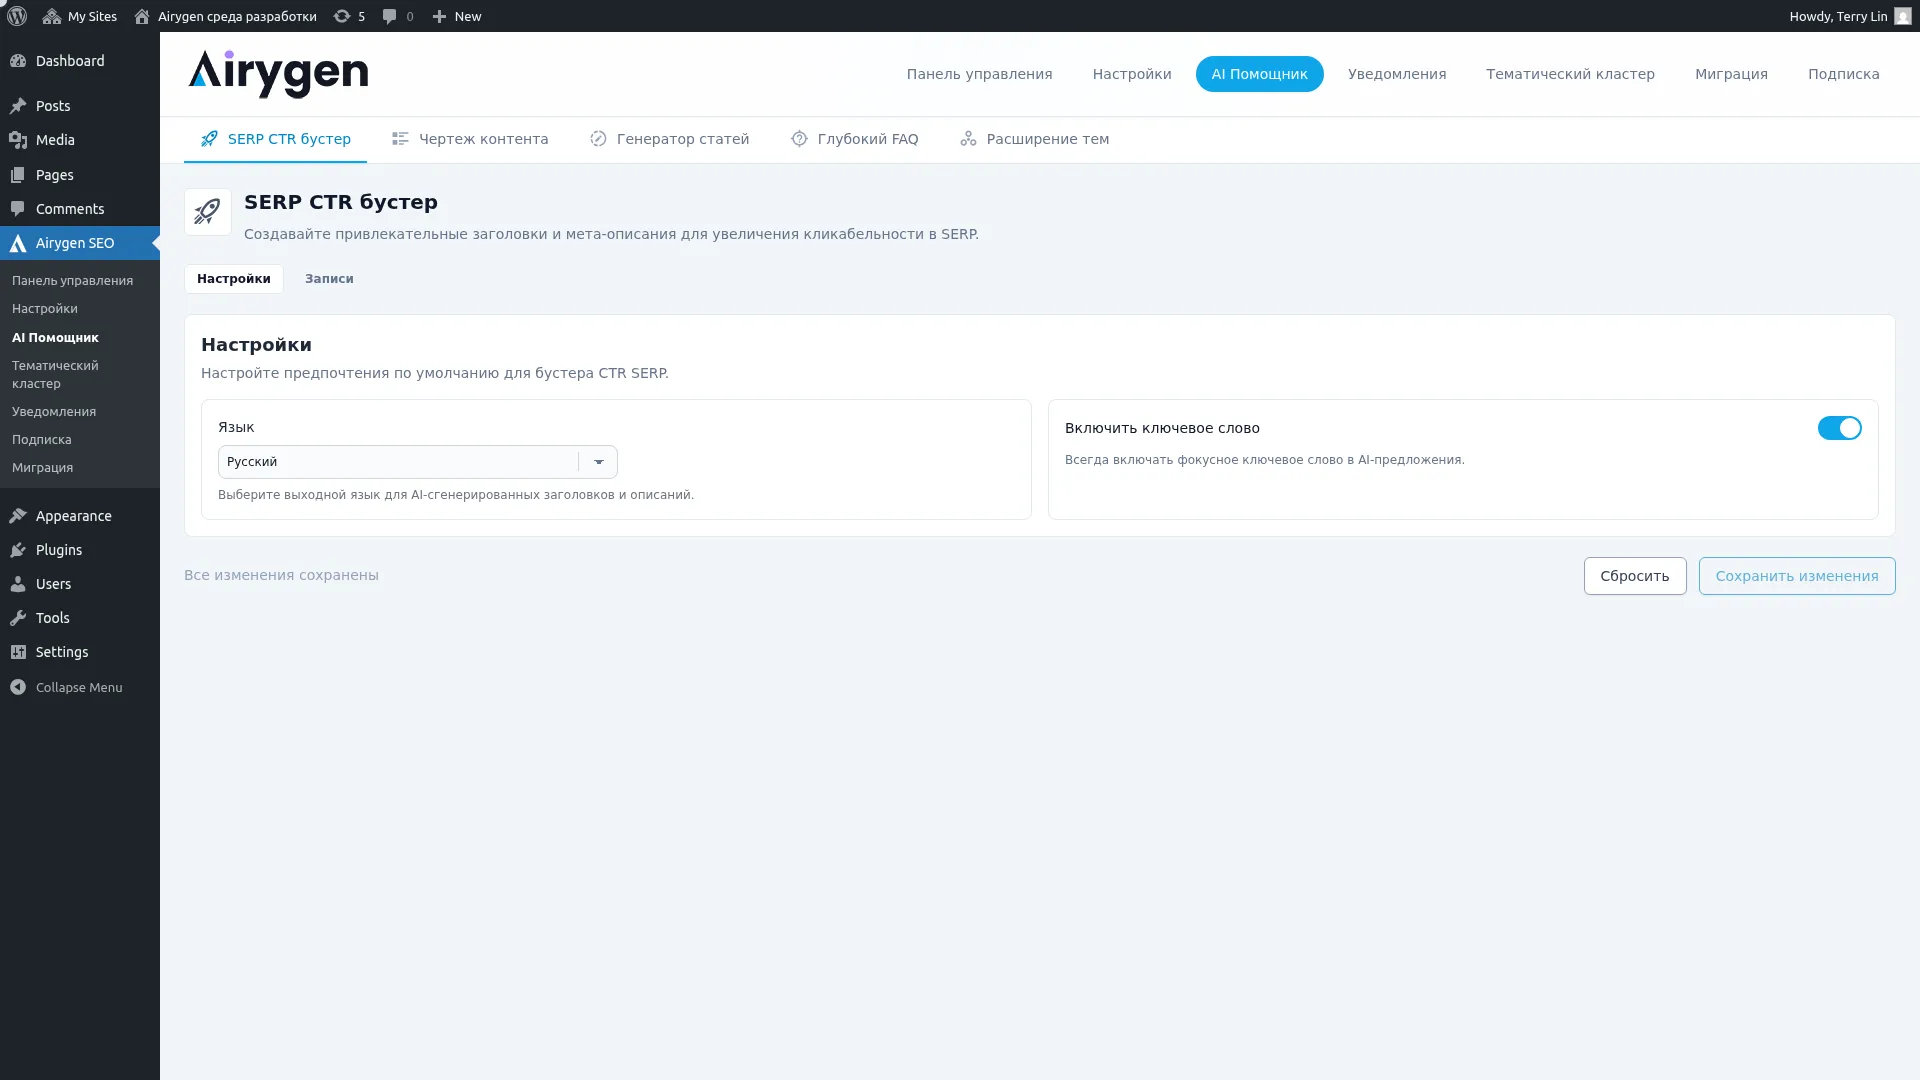Select the Настройки sub-tab
This screenshot has height=1080, width=1920.
pyautogui.click(x=234, y=279)
